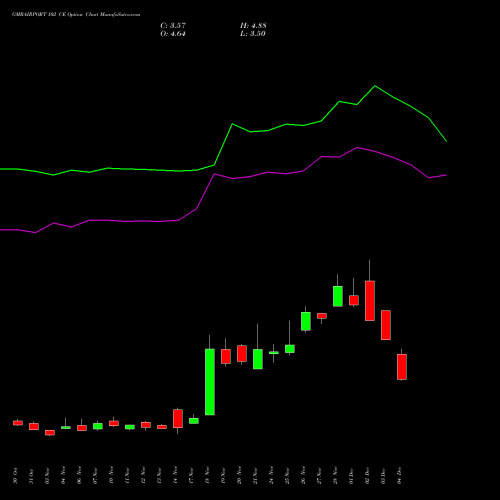Click the '10 Nov' date axis label
This screenshot has width=500, height=500.
pyautogui.click(x=111, y=476)
